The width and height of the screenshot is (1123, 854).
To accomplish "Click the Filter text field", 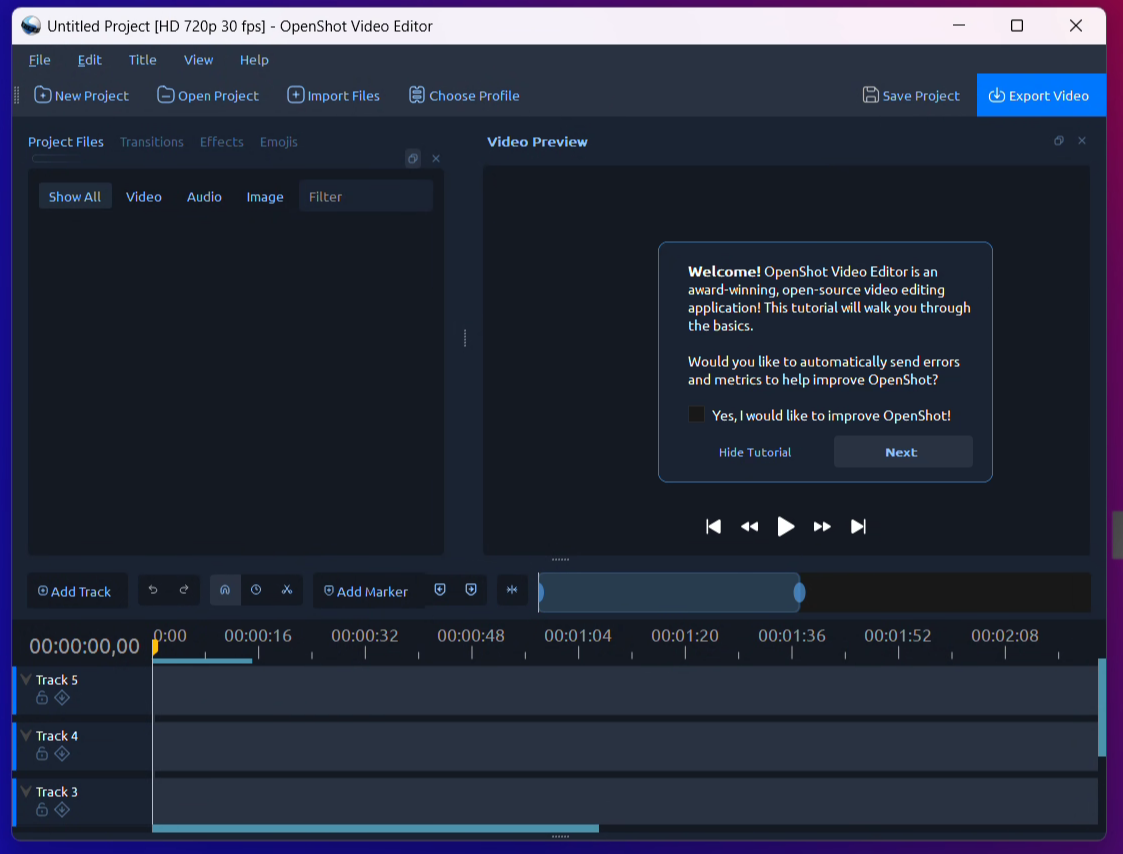I will click(x=366, y=196).
